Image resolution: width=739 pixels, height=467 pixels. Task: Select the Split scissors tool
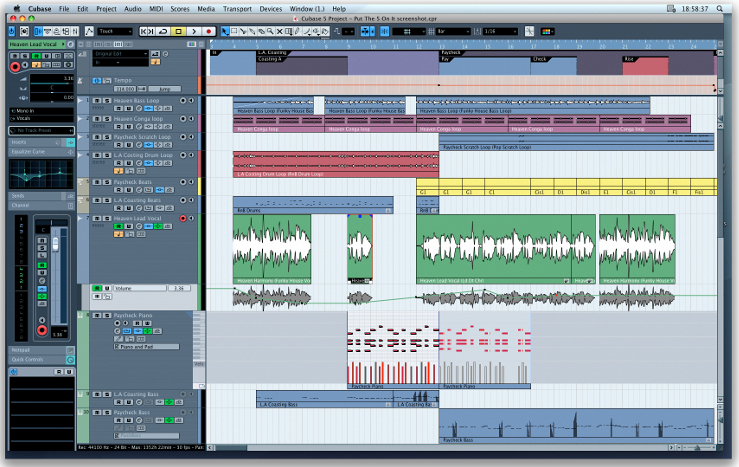click(243, 32)
